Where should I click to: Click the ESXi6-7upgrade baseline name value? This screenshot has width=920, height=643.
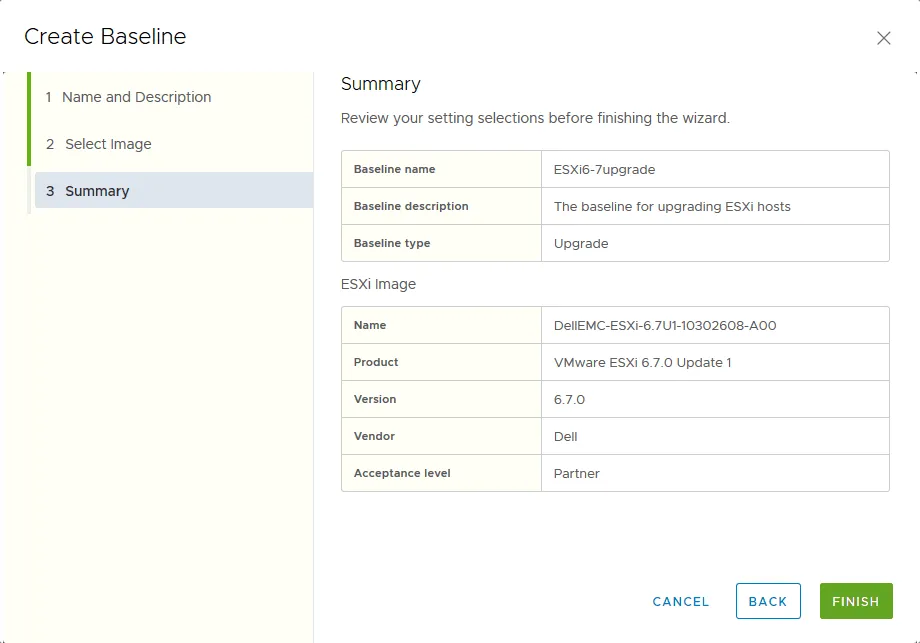pyautogui.click(x=604, y=169)
